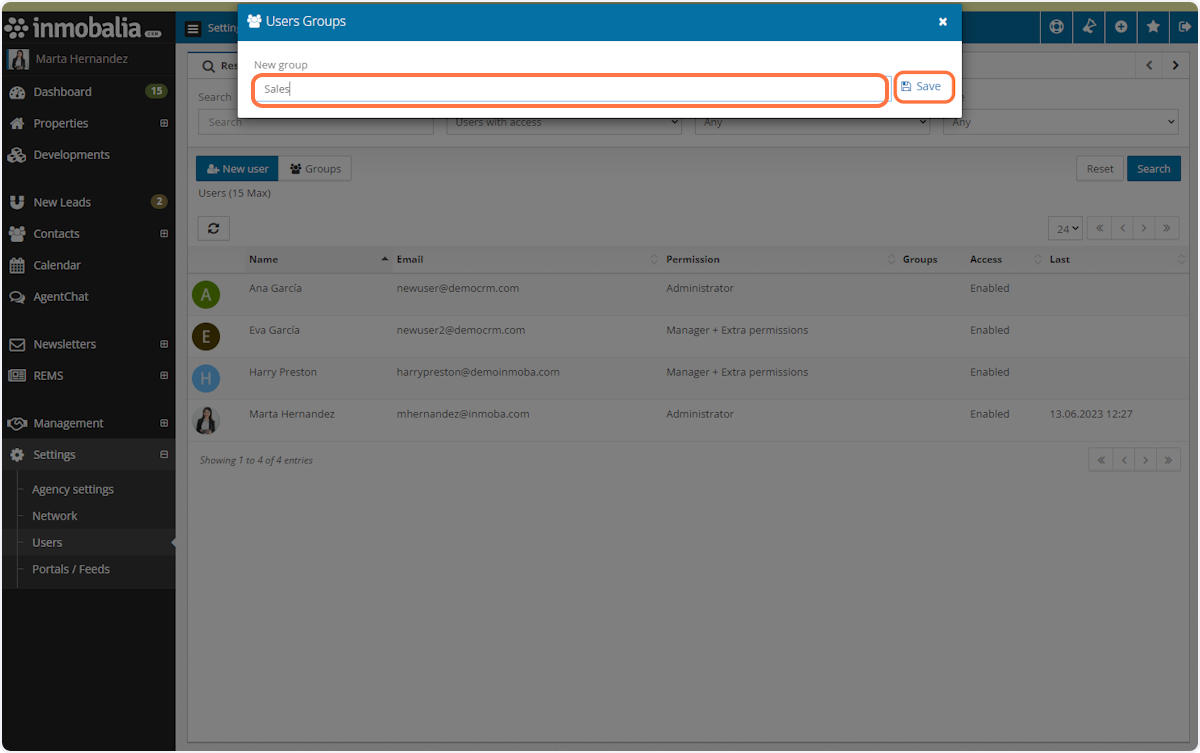Open the Calendar sidebar item

pyautogui.click(x=57, y=265)
